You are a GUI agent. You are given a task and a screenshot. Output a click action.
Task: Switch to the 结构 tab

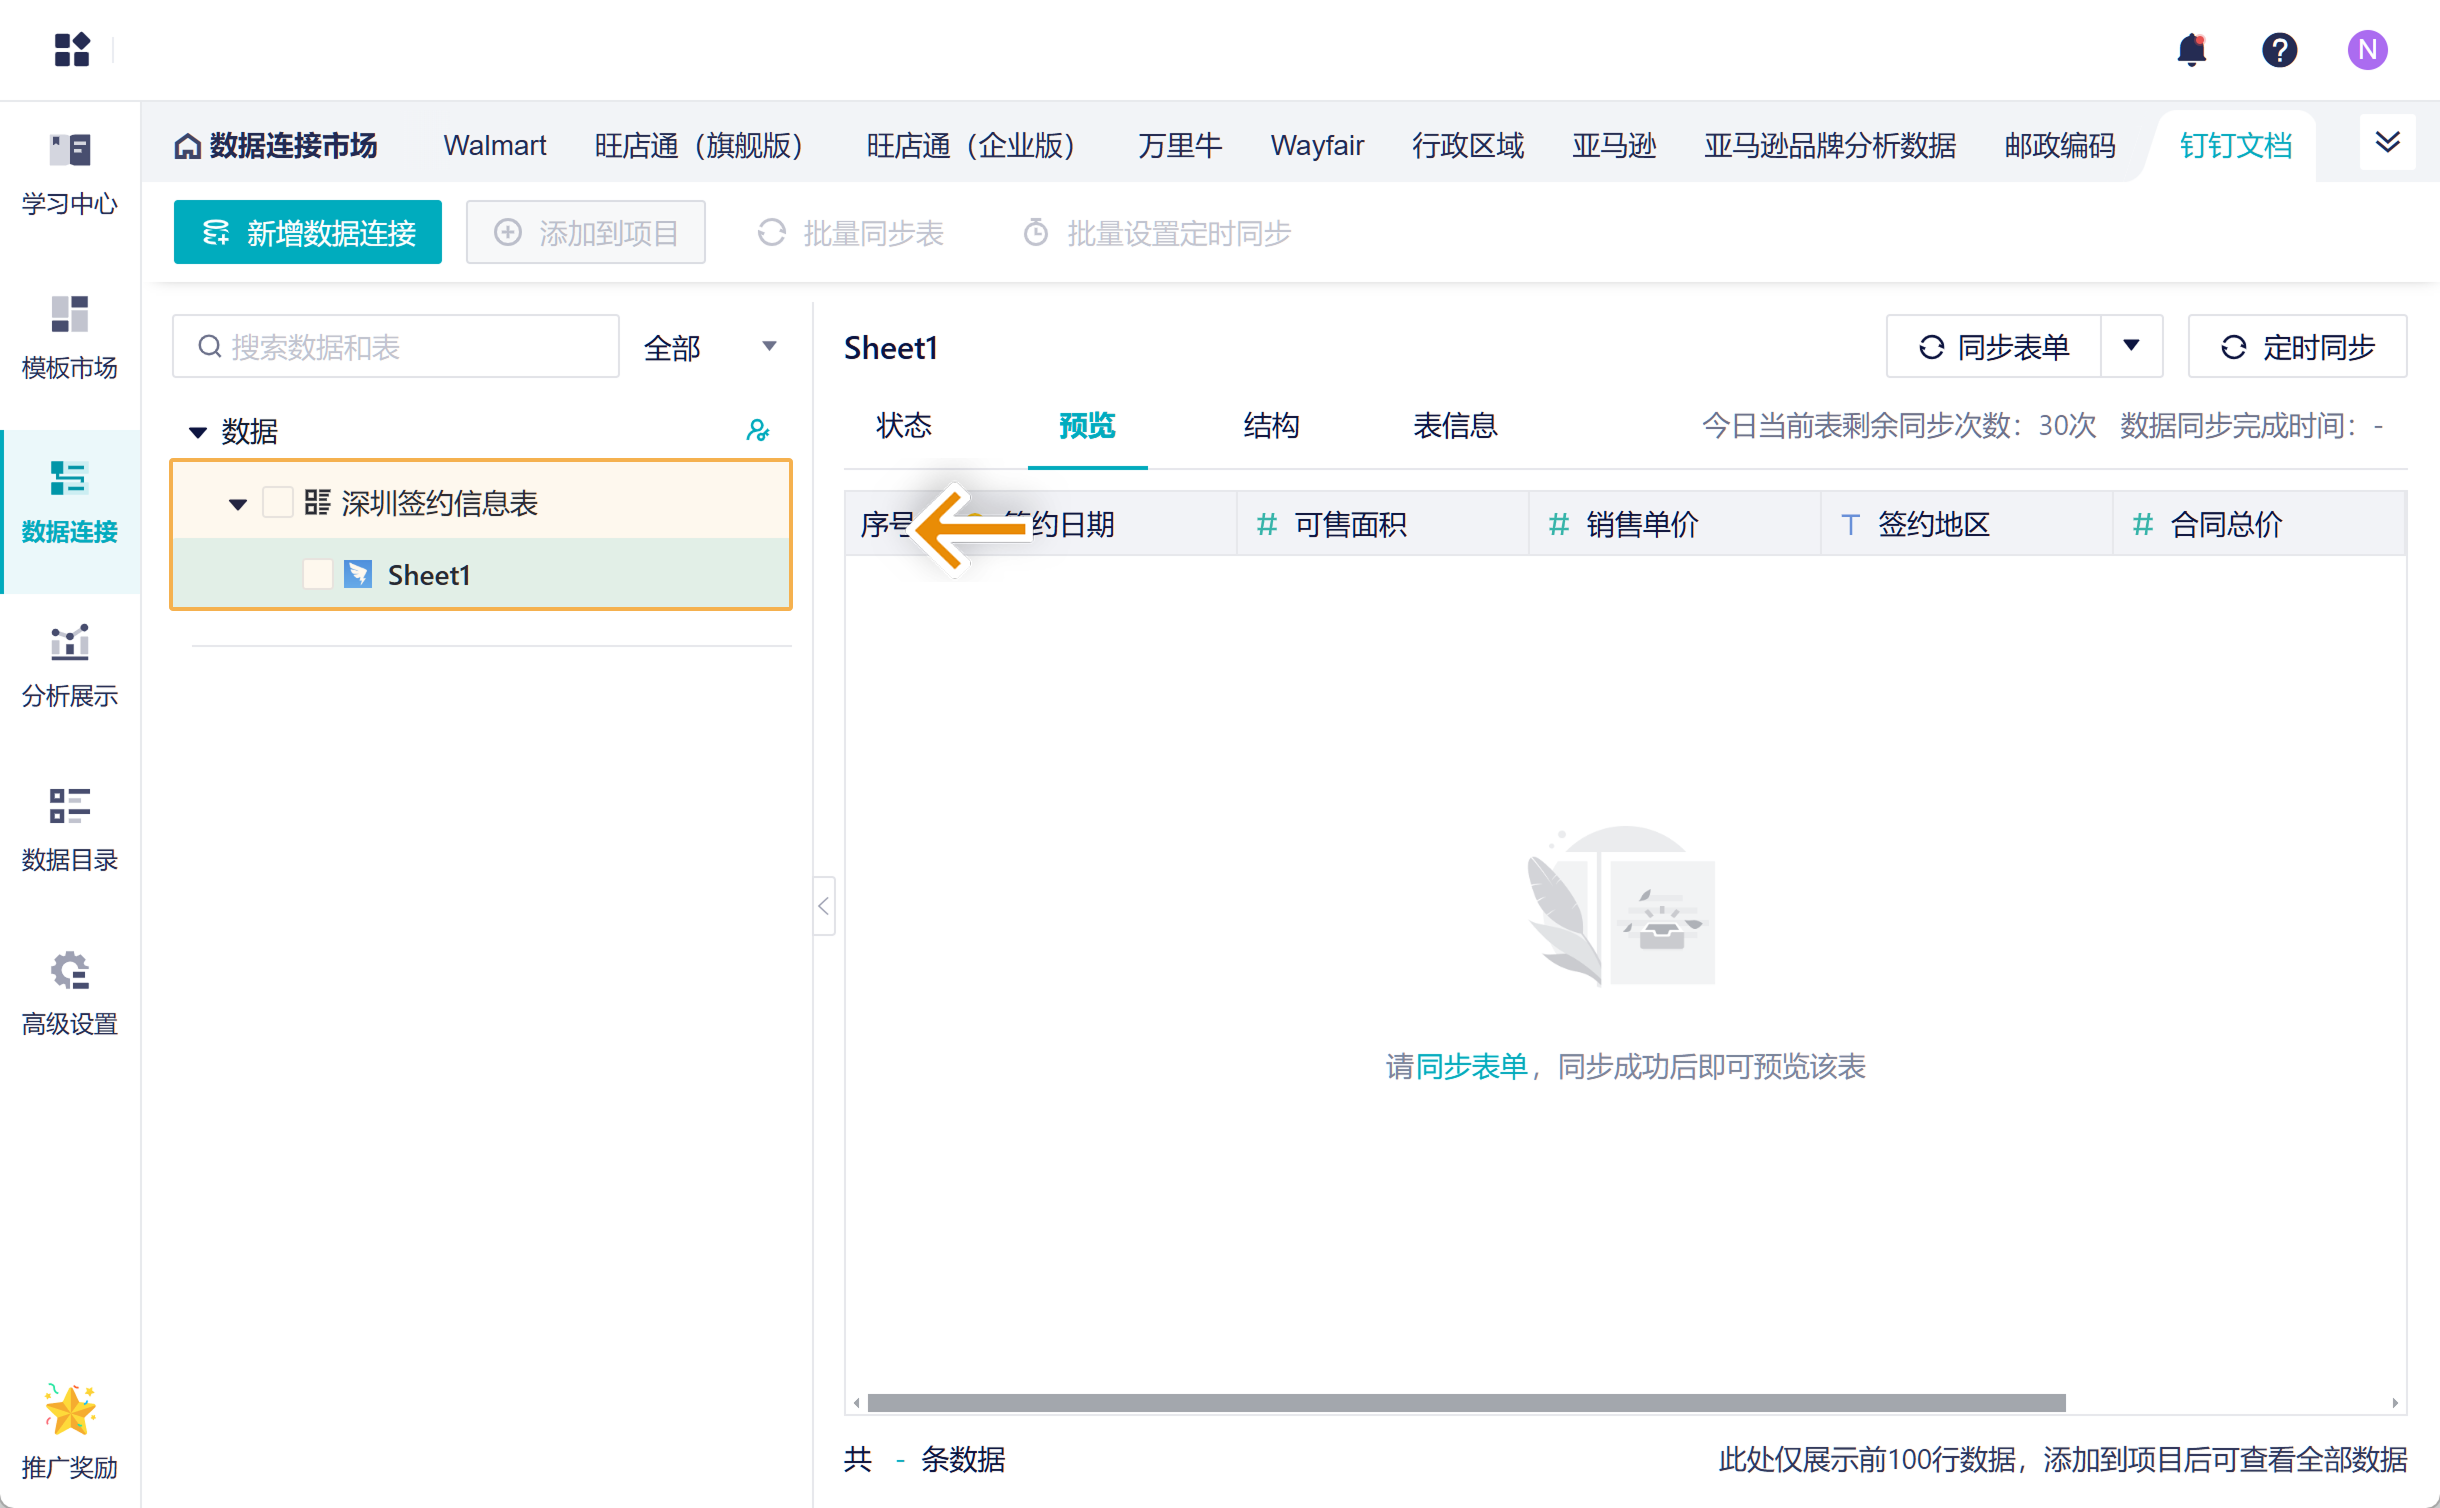(x=1271, y=426)
